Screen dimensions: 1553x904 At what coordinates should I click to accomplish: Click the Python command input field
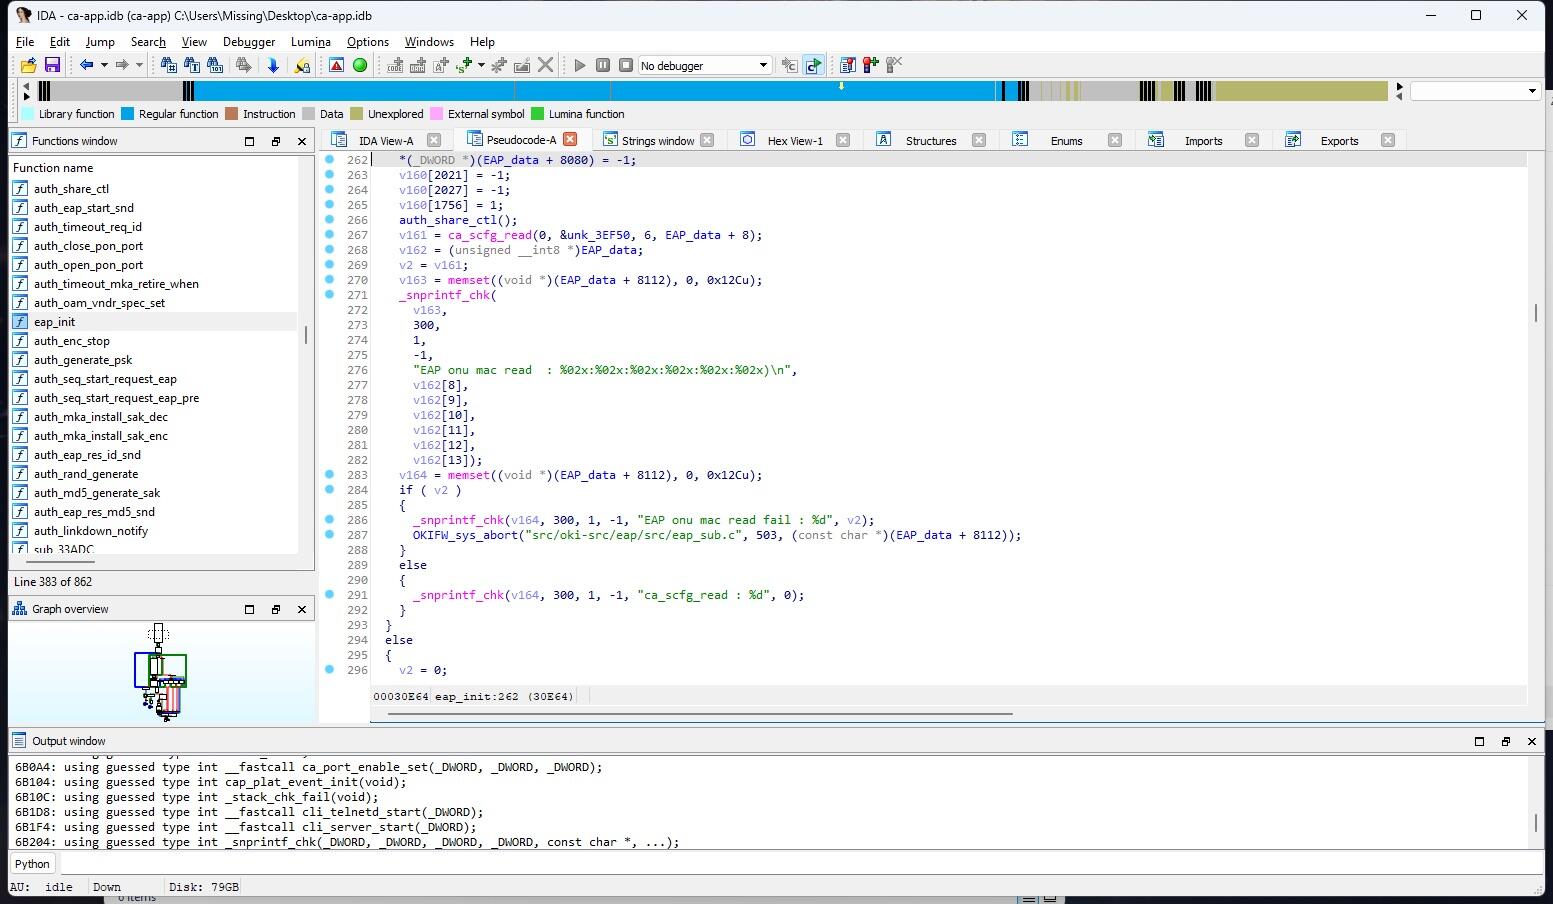pyautogui.click(x=800, y=864)
